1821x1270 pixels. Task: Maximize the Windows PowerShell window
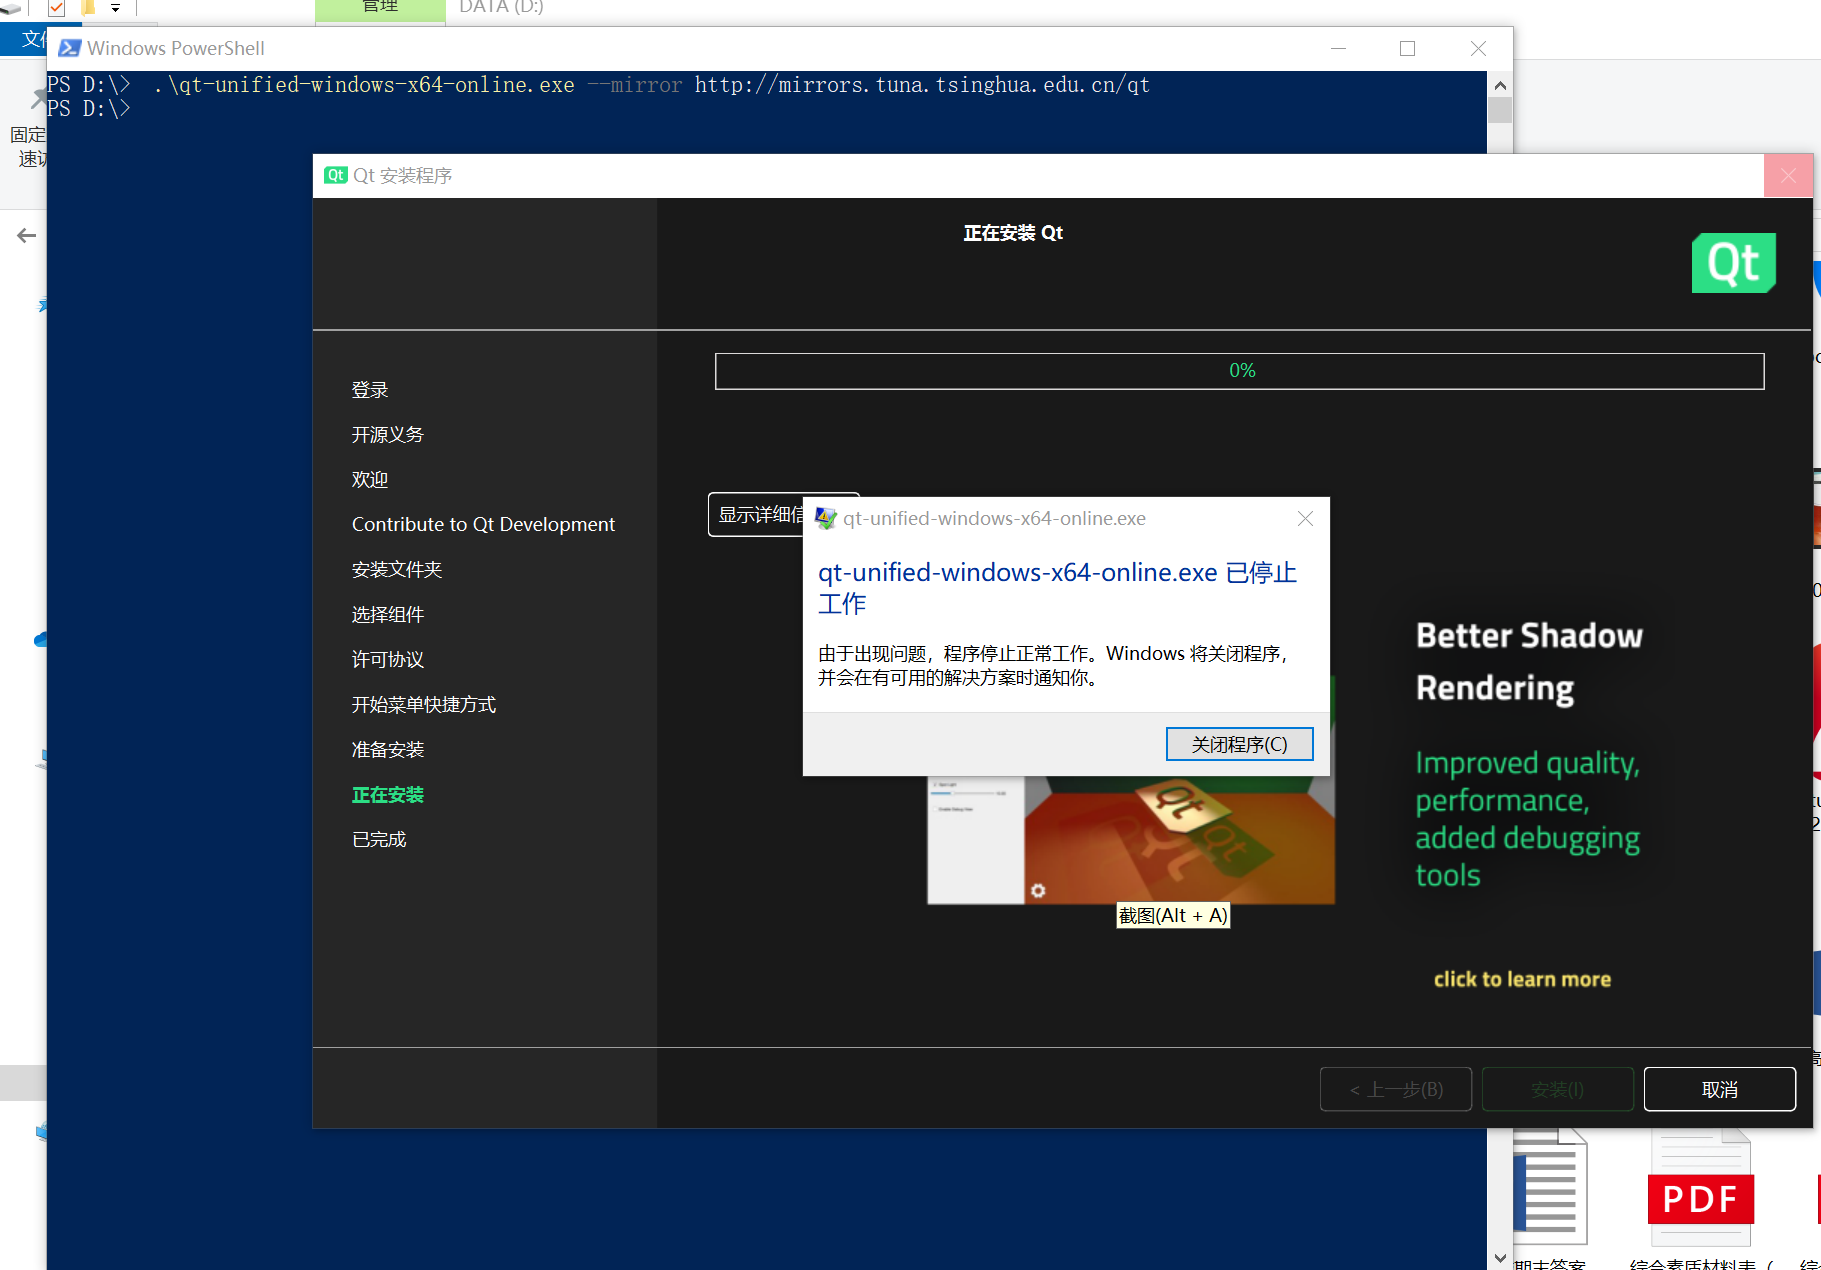pyautogui.click(x=1407, y=48)
